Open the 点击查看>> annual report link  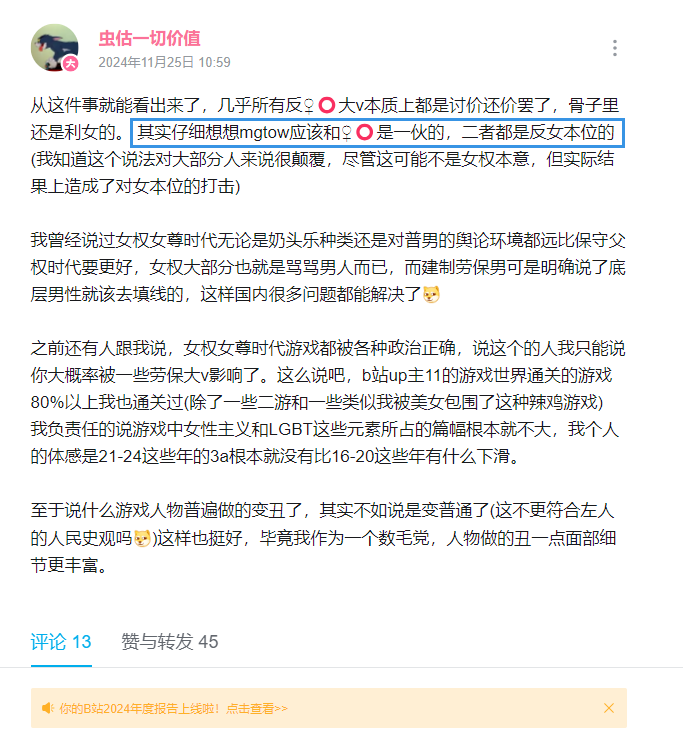coord(257,709)
